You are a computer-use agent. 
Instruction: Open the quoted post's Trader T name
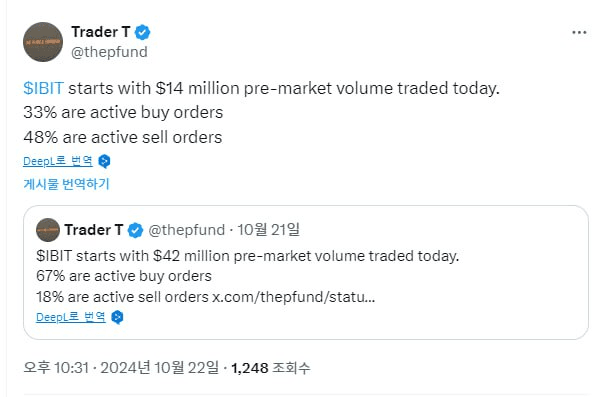[x=94, y=230]
